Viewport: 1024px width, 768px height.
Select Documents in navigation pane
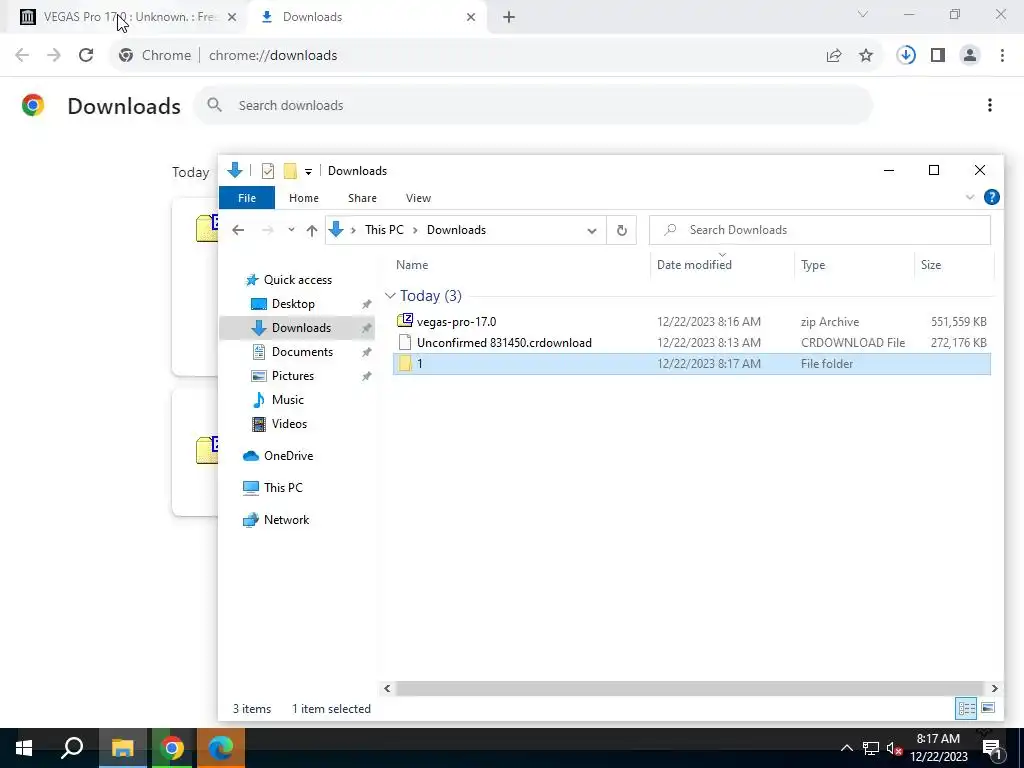tap(302, 352)
